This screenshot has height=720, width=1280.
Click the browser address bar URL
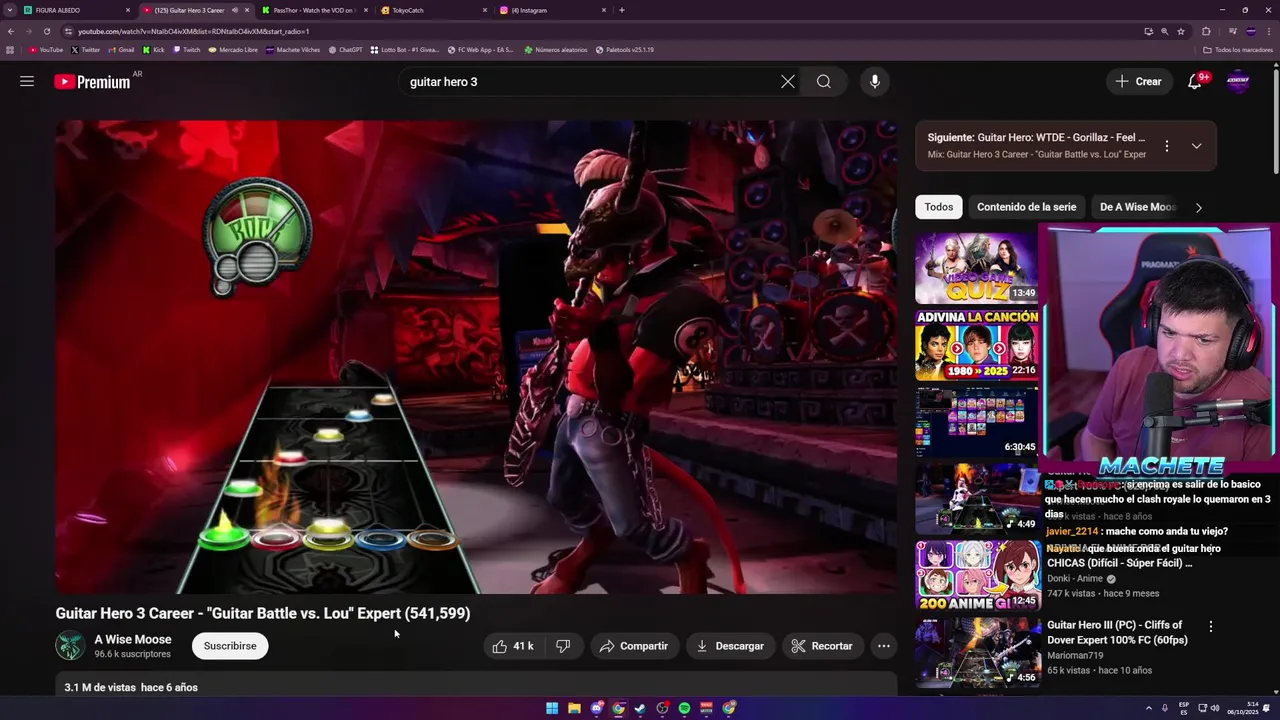tap(193, 31)
